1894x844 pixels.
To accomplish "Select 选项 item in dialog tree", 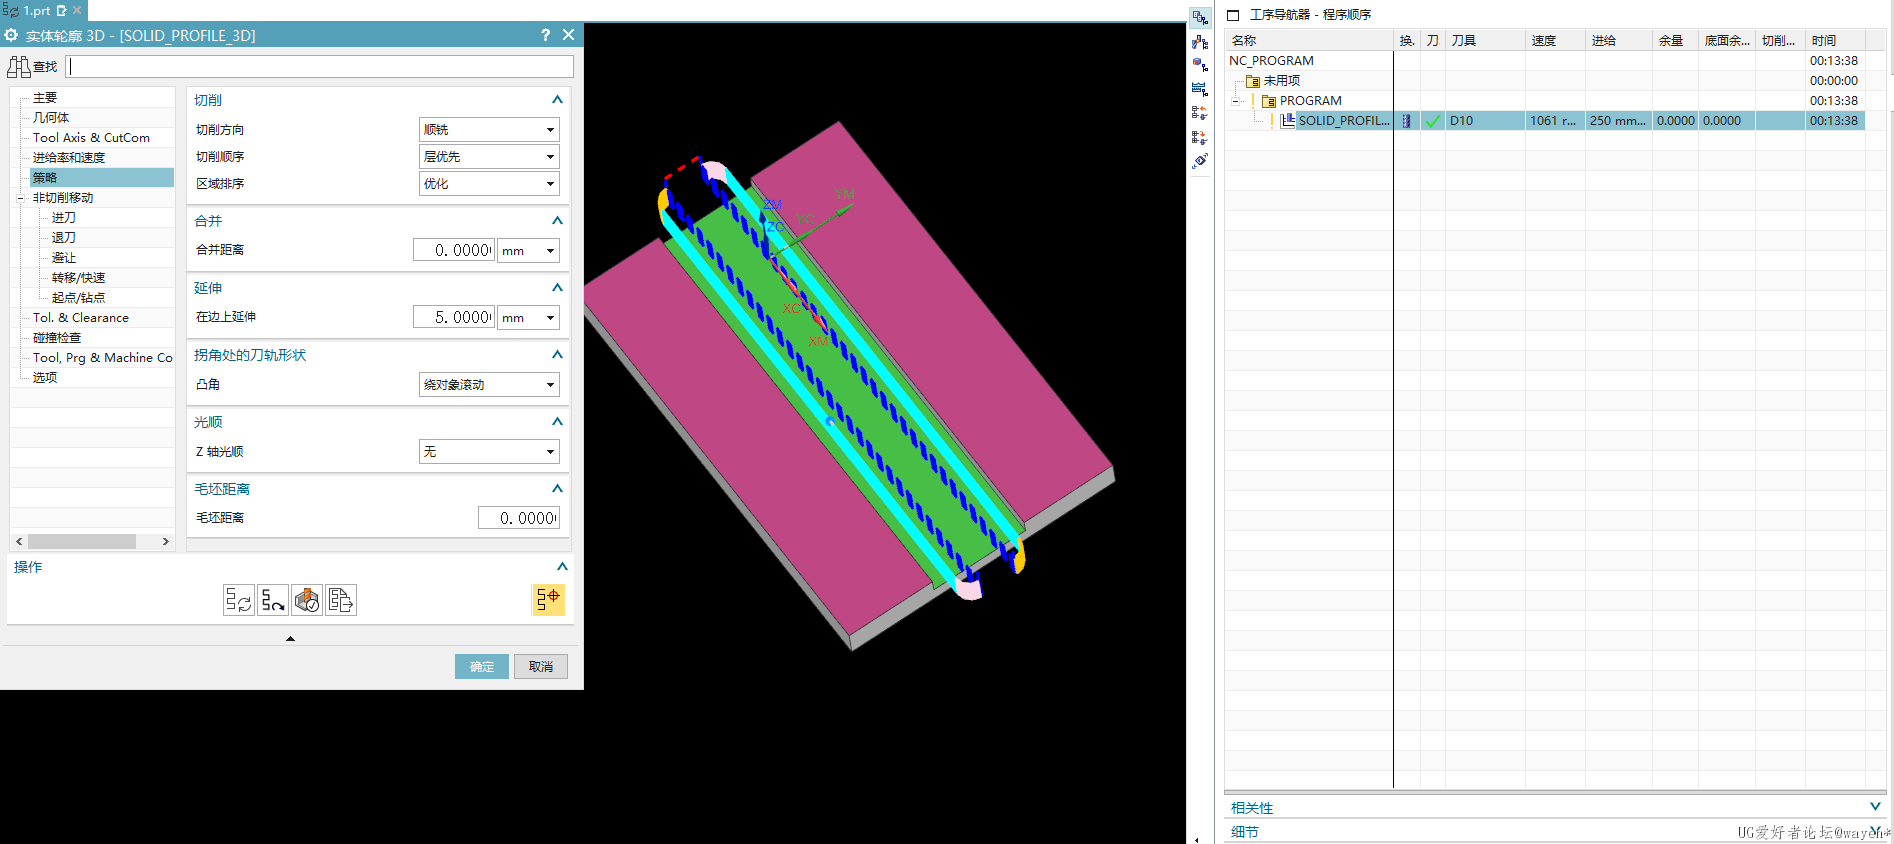I will pos(45,378).
